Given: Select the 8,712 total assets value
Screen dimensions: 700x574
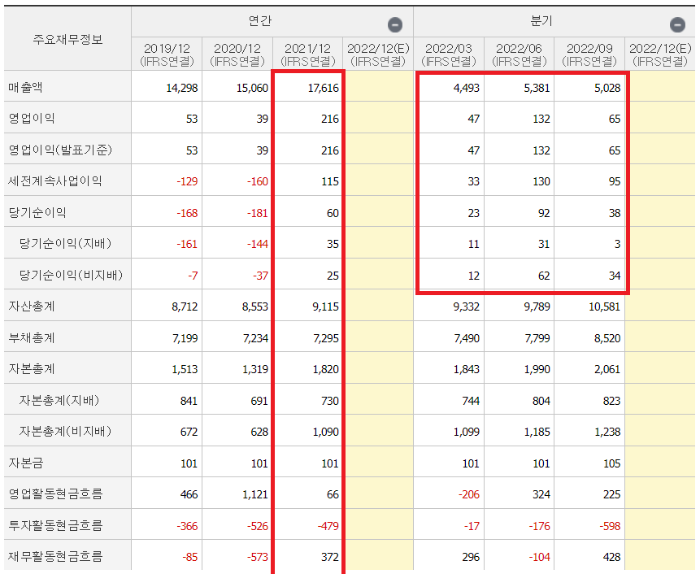Looking at the screenshot, I should pos(184,307).
